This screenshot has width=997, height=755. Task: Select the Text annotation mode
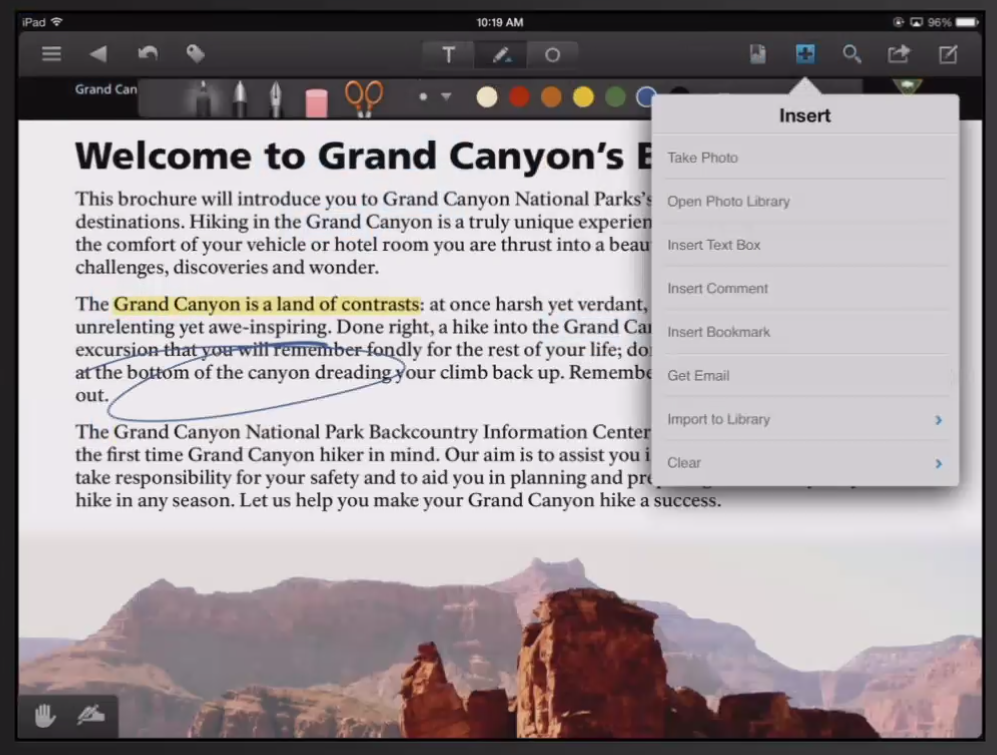(x=448, y=55)
